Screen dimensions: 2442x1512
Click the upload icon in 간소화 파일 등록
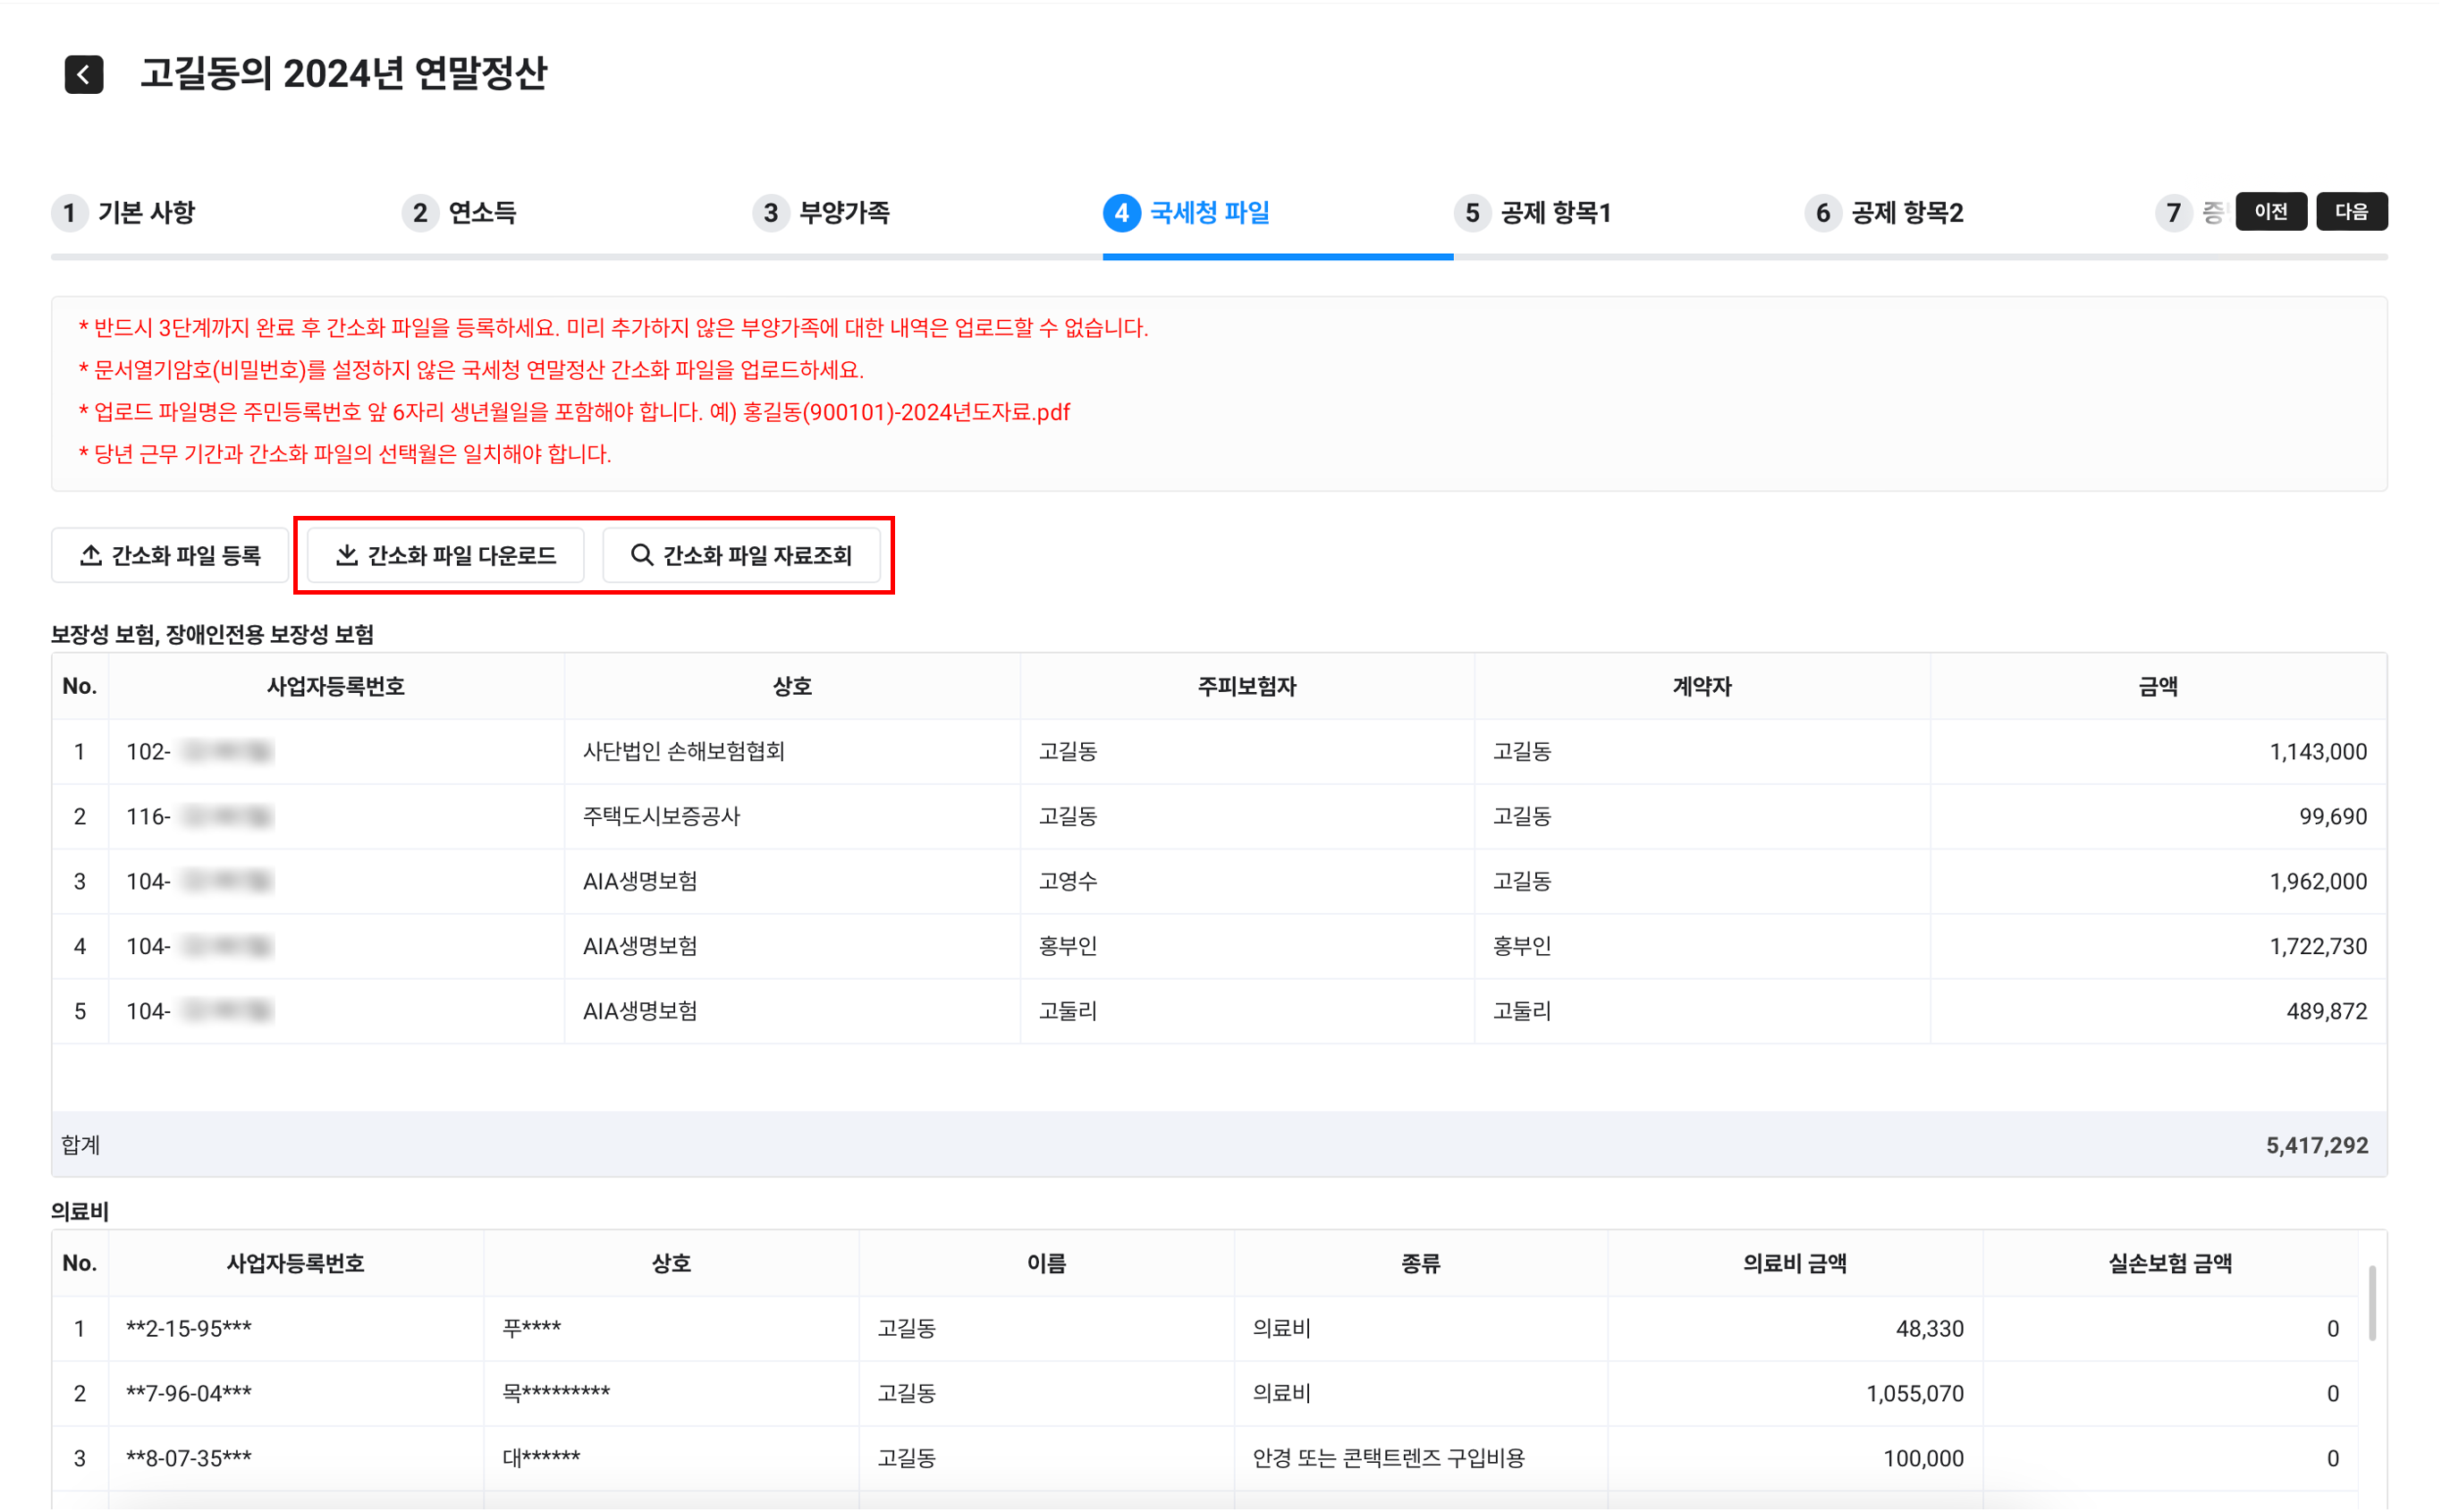[x=91, y=555]
